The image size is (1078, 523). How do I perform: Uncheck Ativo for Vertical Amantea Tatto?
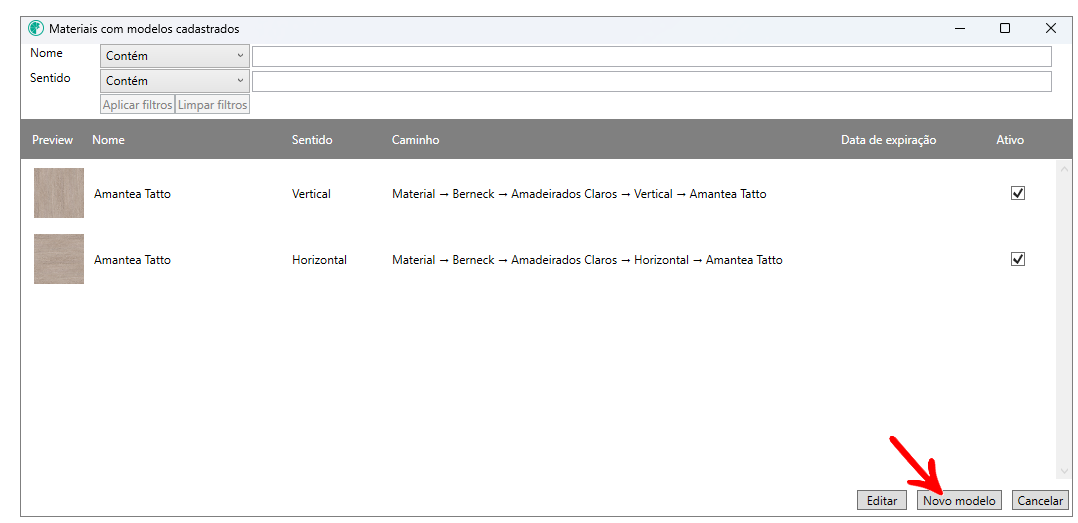(1018, 193)
